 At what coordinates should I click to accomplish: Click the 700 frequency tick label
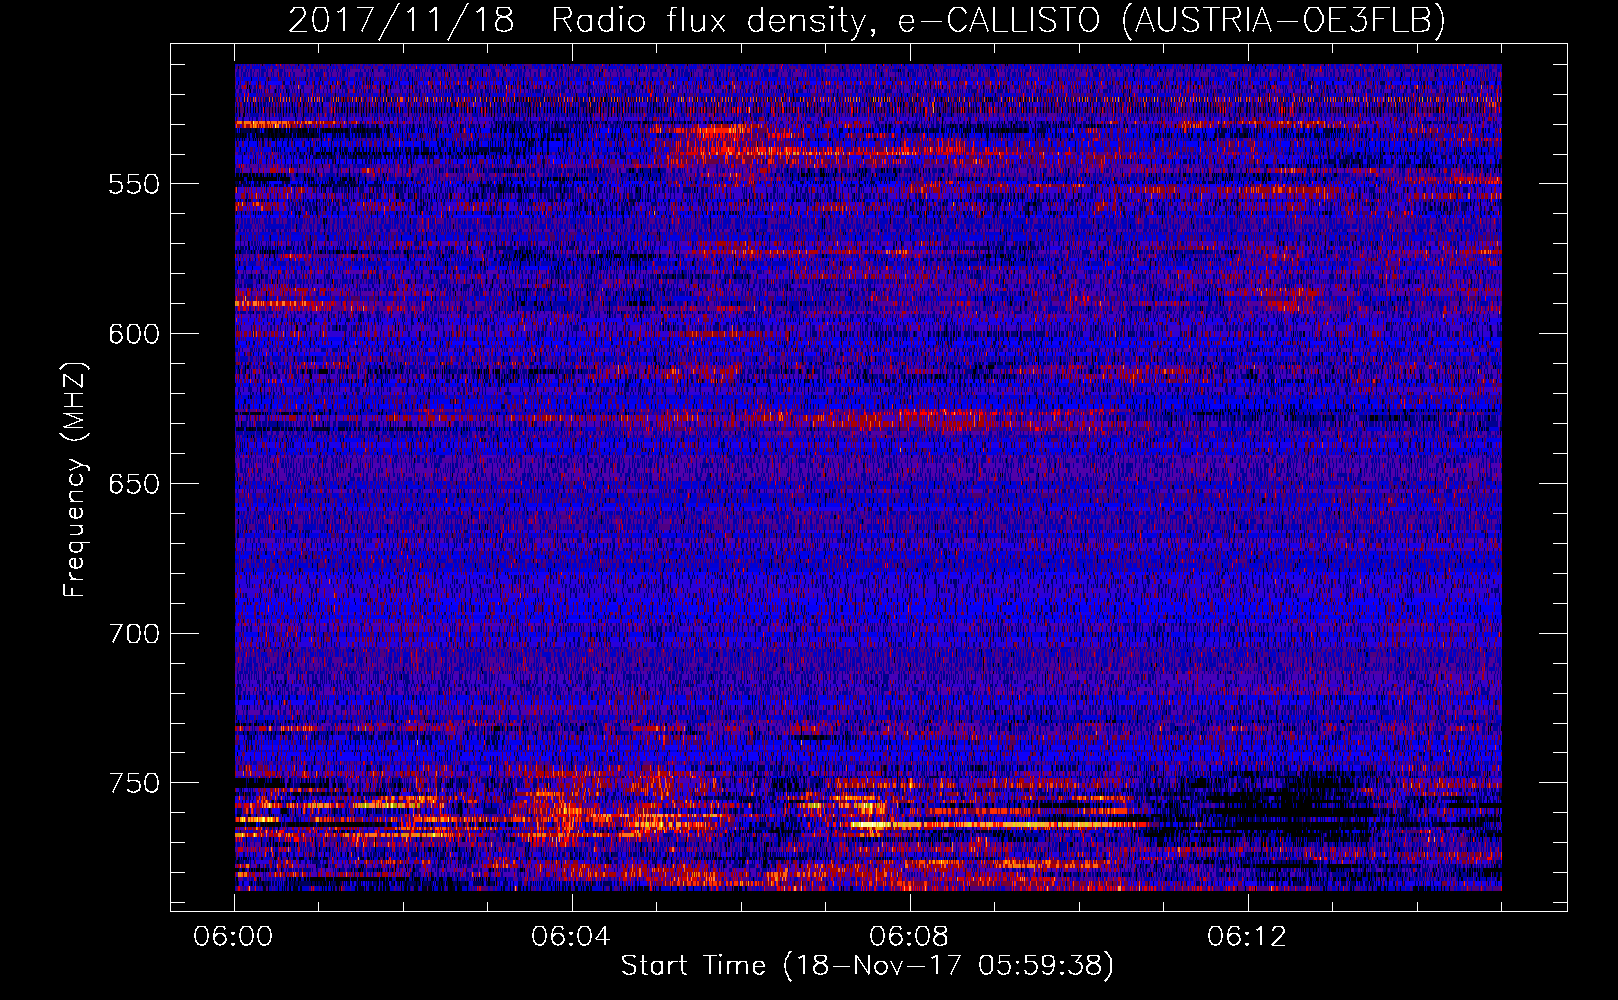pos(134,634)
